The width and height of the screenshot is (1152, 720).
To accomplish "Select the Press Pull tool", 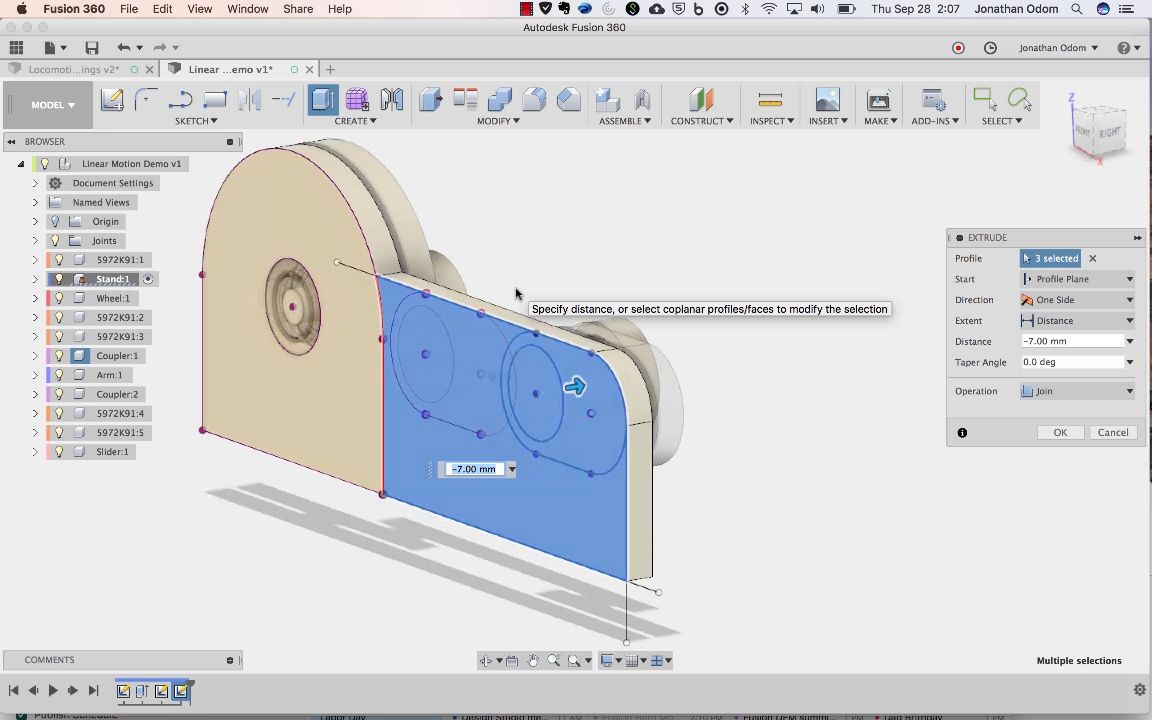I will [431, 99].
